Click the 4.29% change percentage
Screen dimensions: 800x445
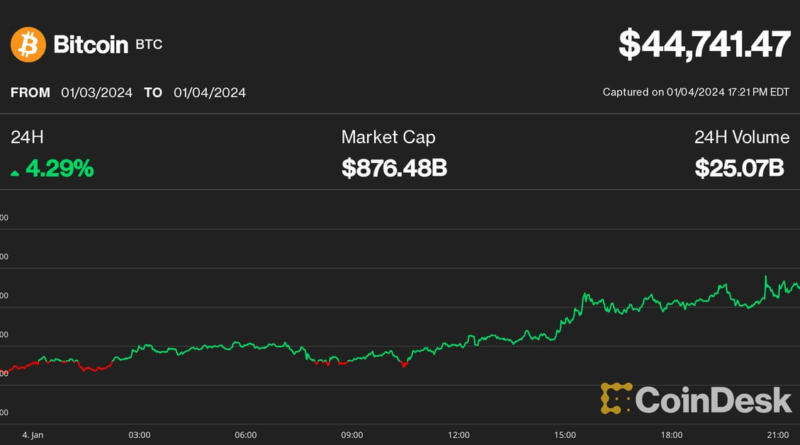[60, 168]
